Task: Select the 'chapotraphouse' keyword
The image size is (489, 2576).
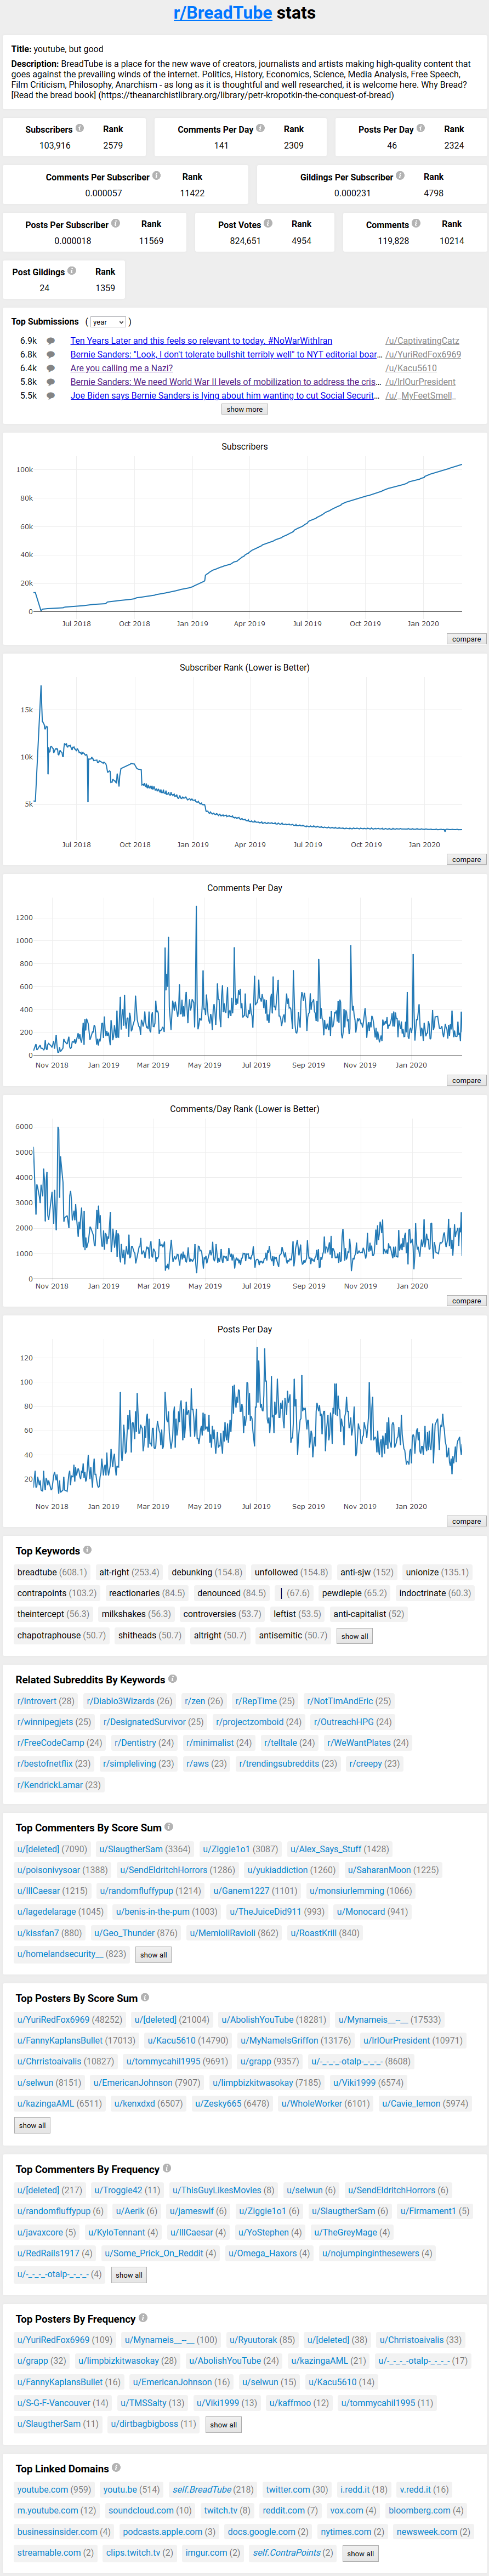Action: tap(49, 1635)
